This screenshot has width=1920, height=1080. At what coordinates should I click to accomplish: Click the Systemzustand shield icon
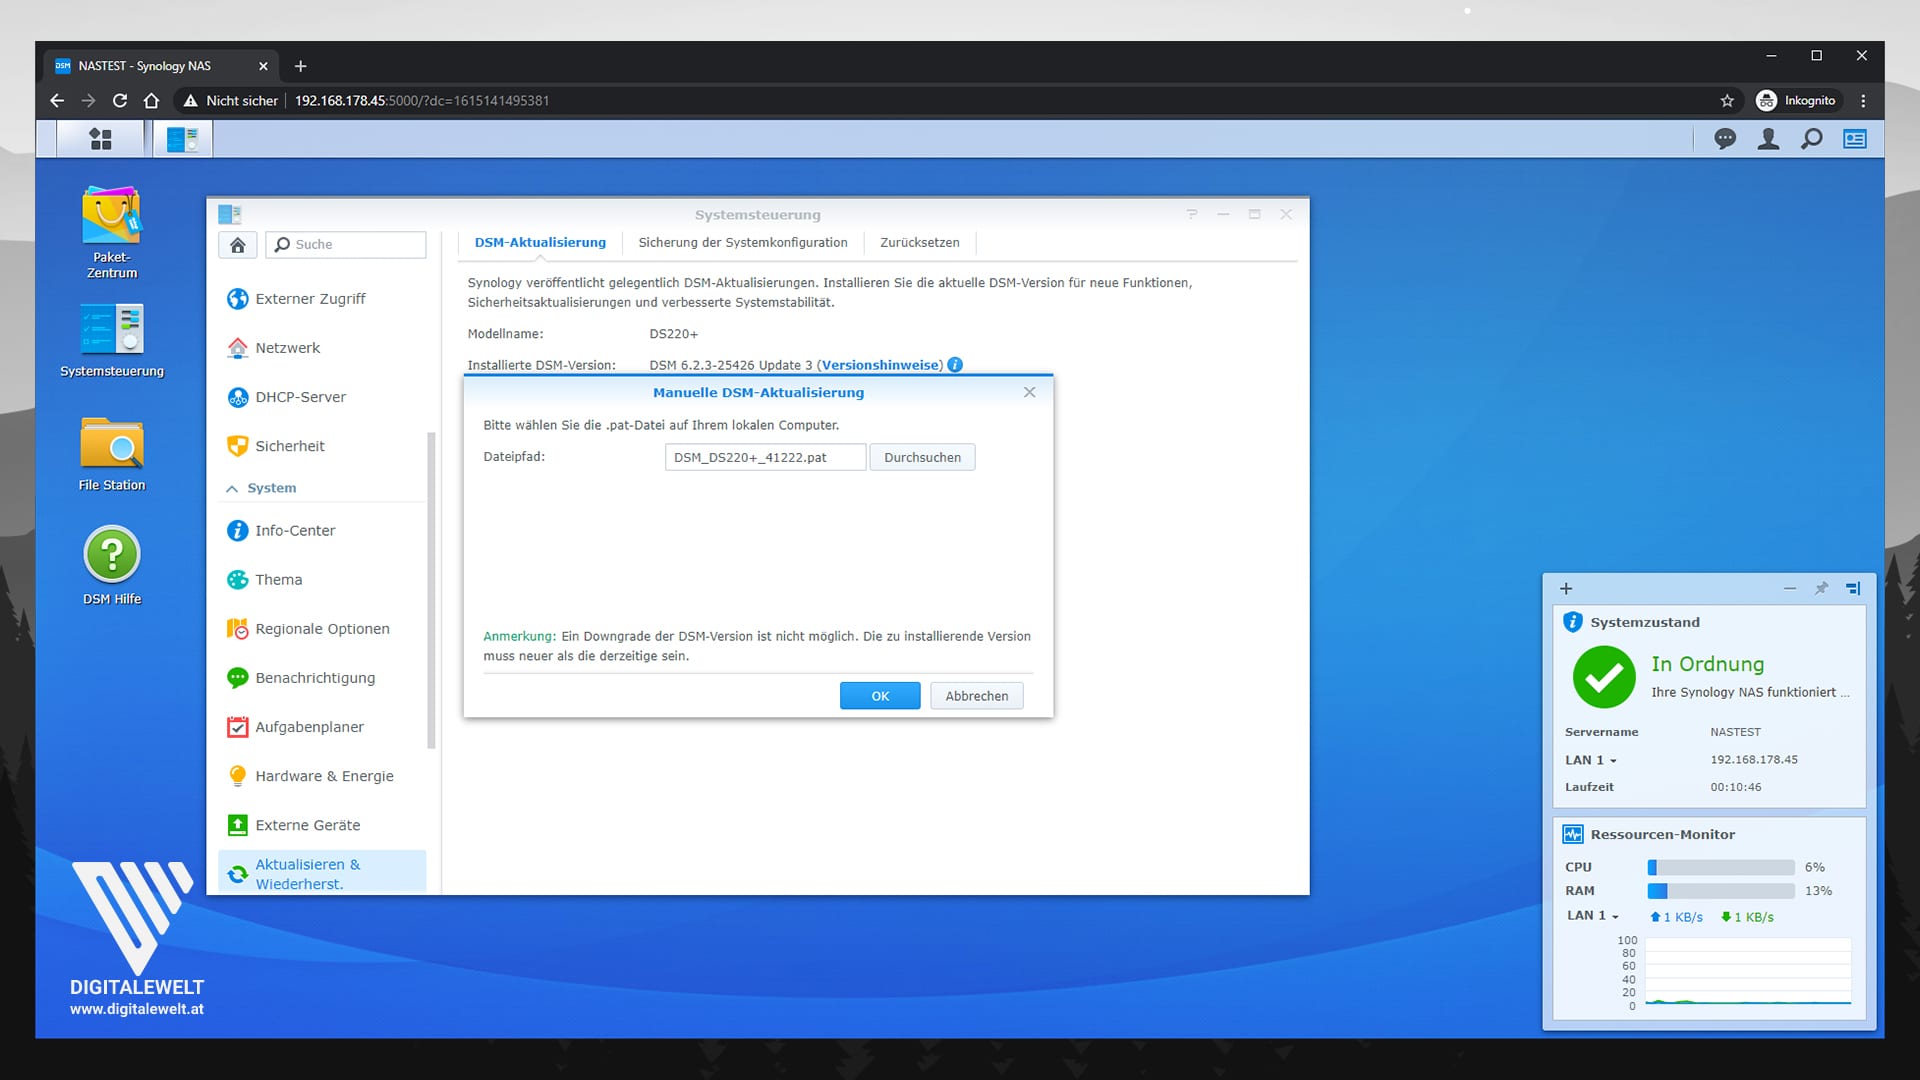(1573, 622)
